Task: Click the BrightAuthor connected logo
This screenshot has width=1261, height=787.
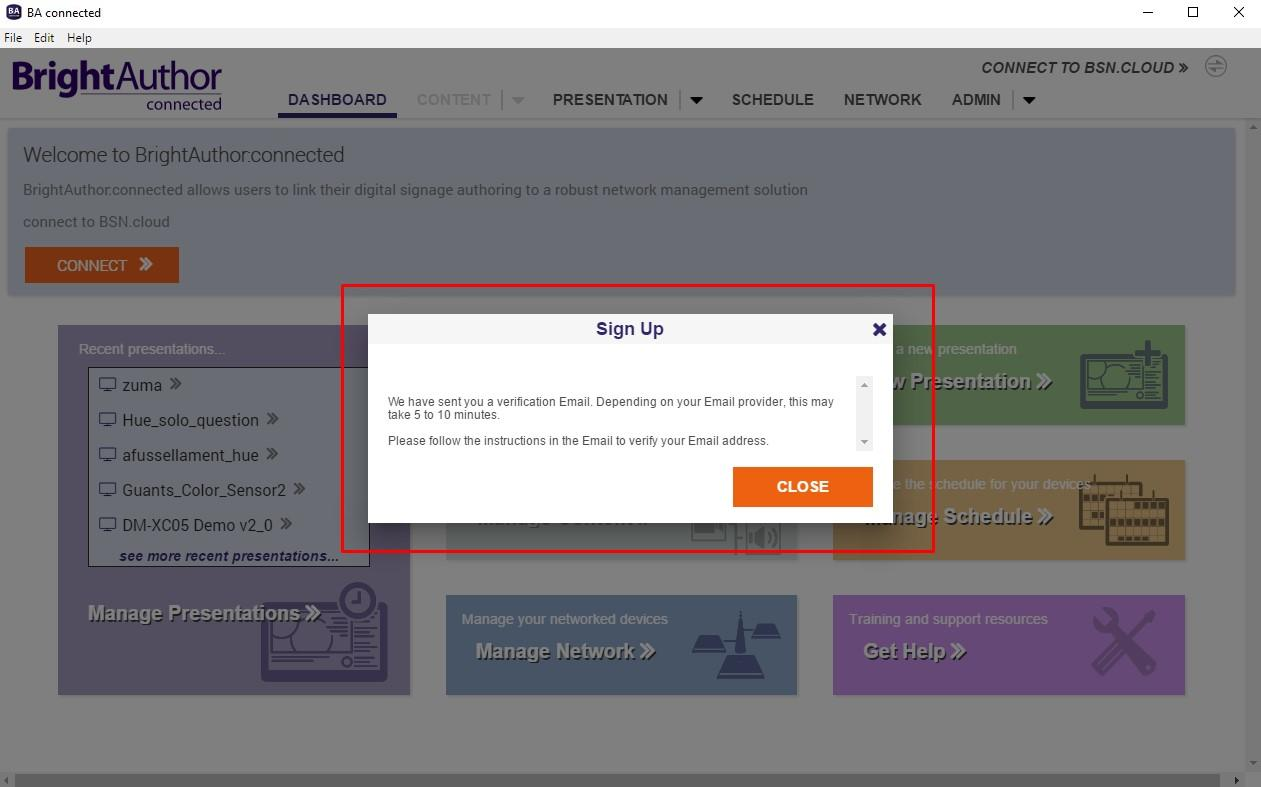Action: pyautogui.click(x=117, y=85)
